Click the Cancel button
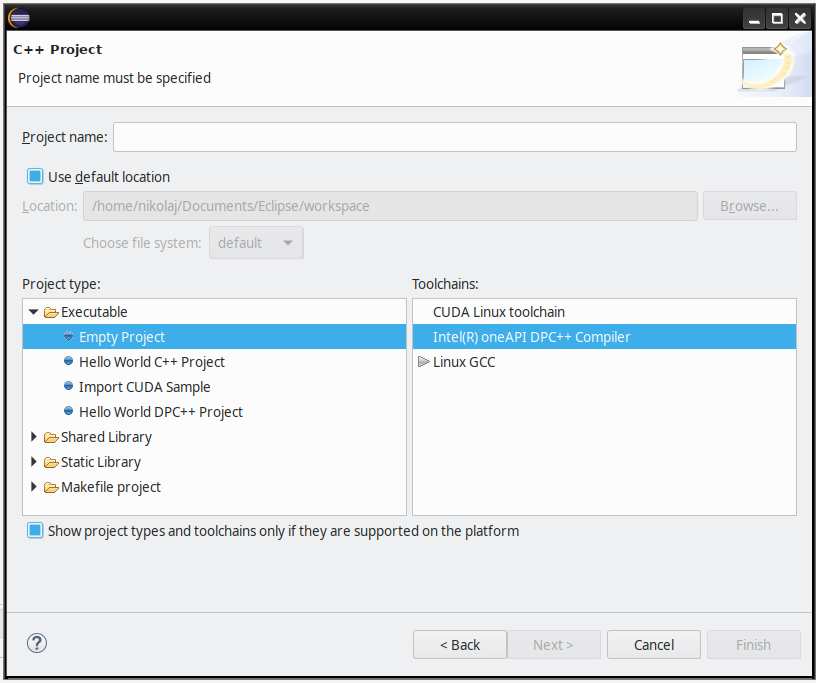Screen dimensions: 816x683 point(654,644)
